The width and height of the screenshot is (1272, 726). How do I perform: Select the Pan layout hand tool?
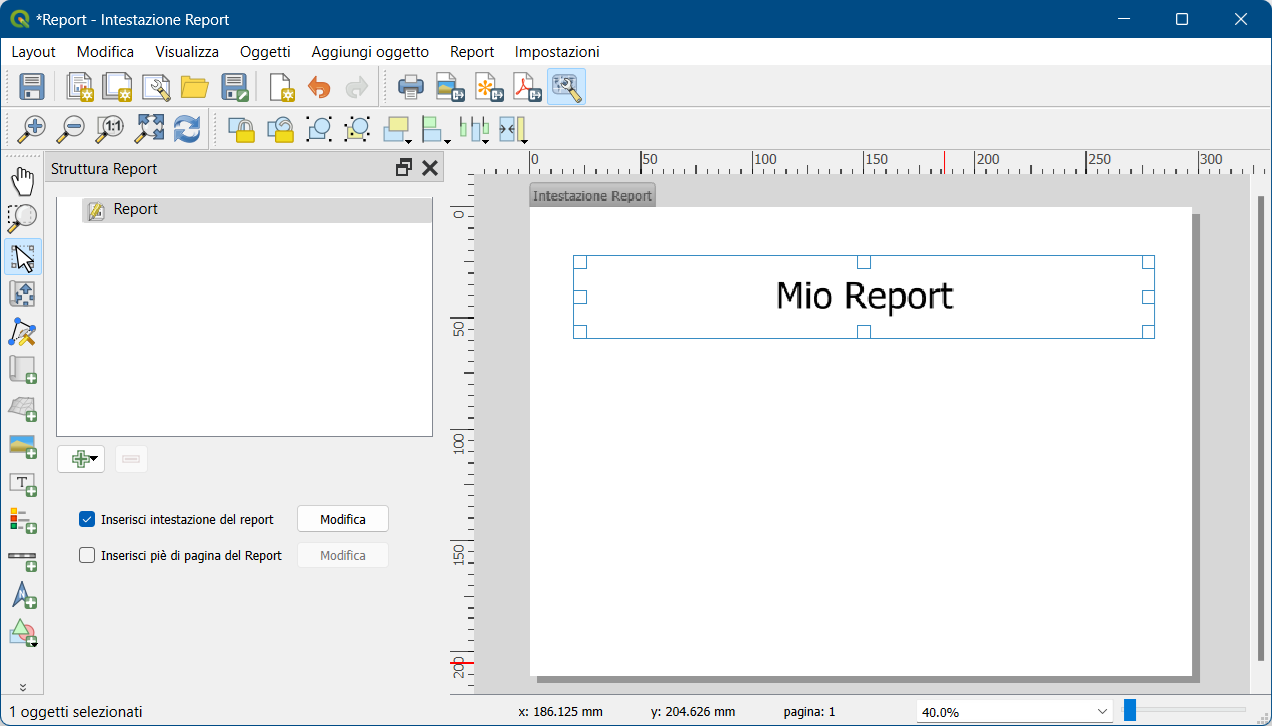(x=22, y=181)
